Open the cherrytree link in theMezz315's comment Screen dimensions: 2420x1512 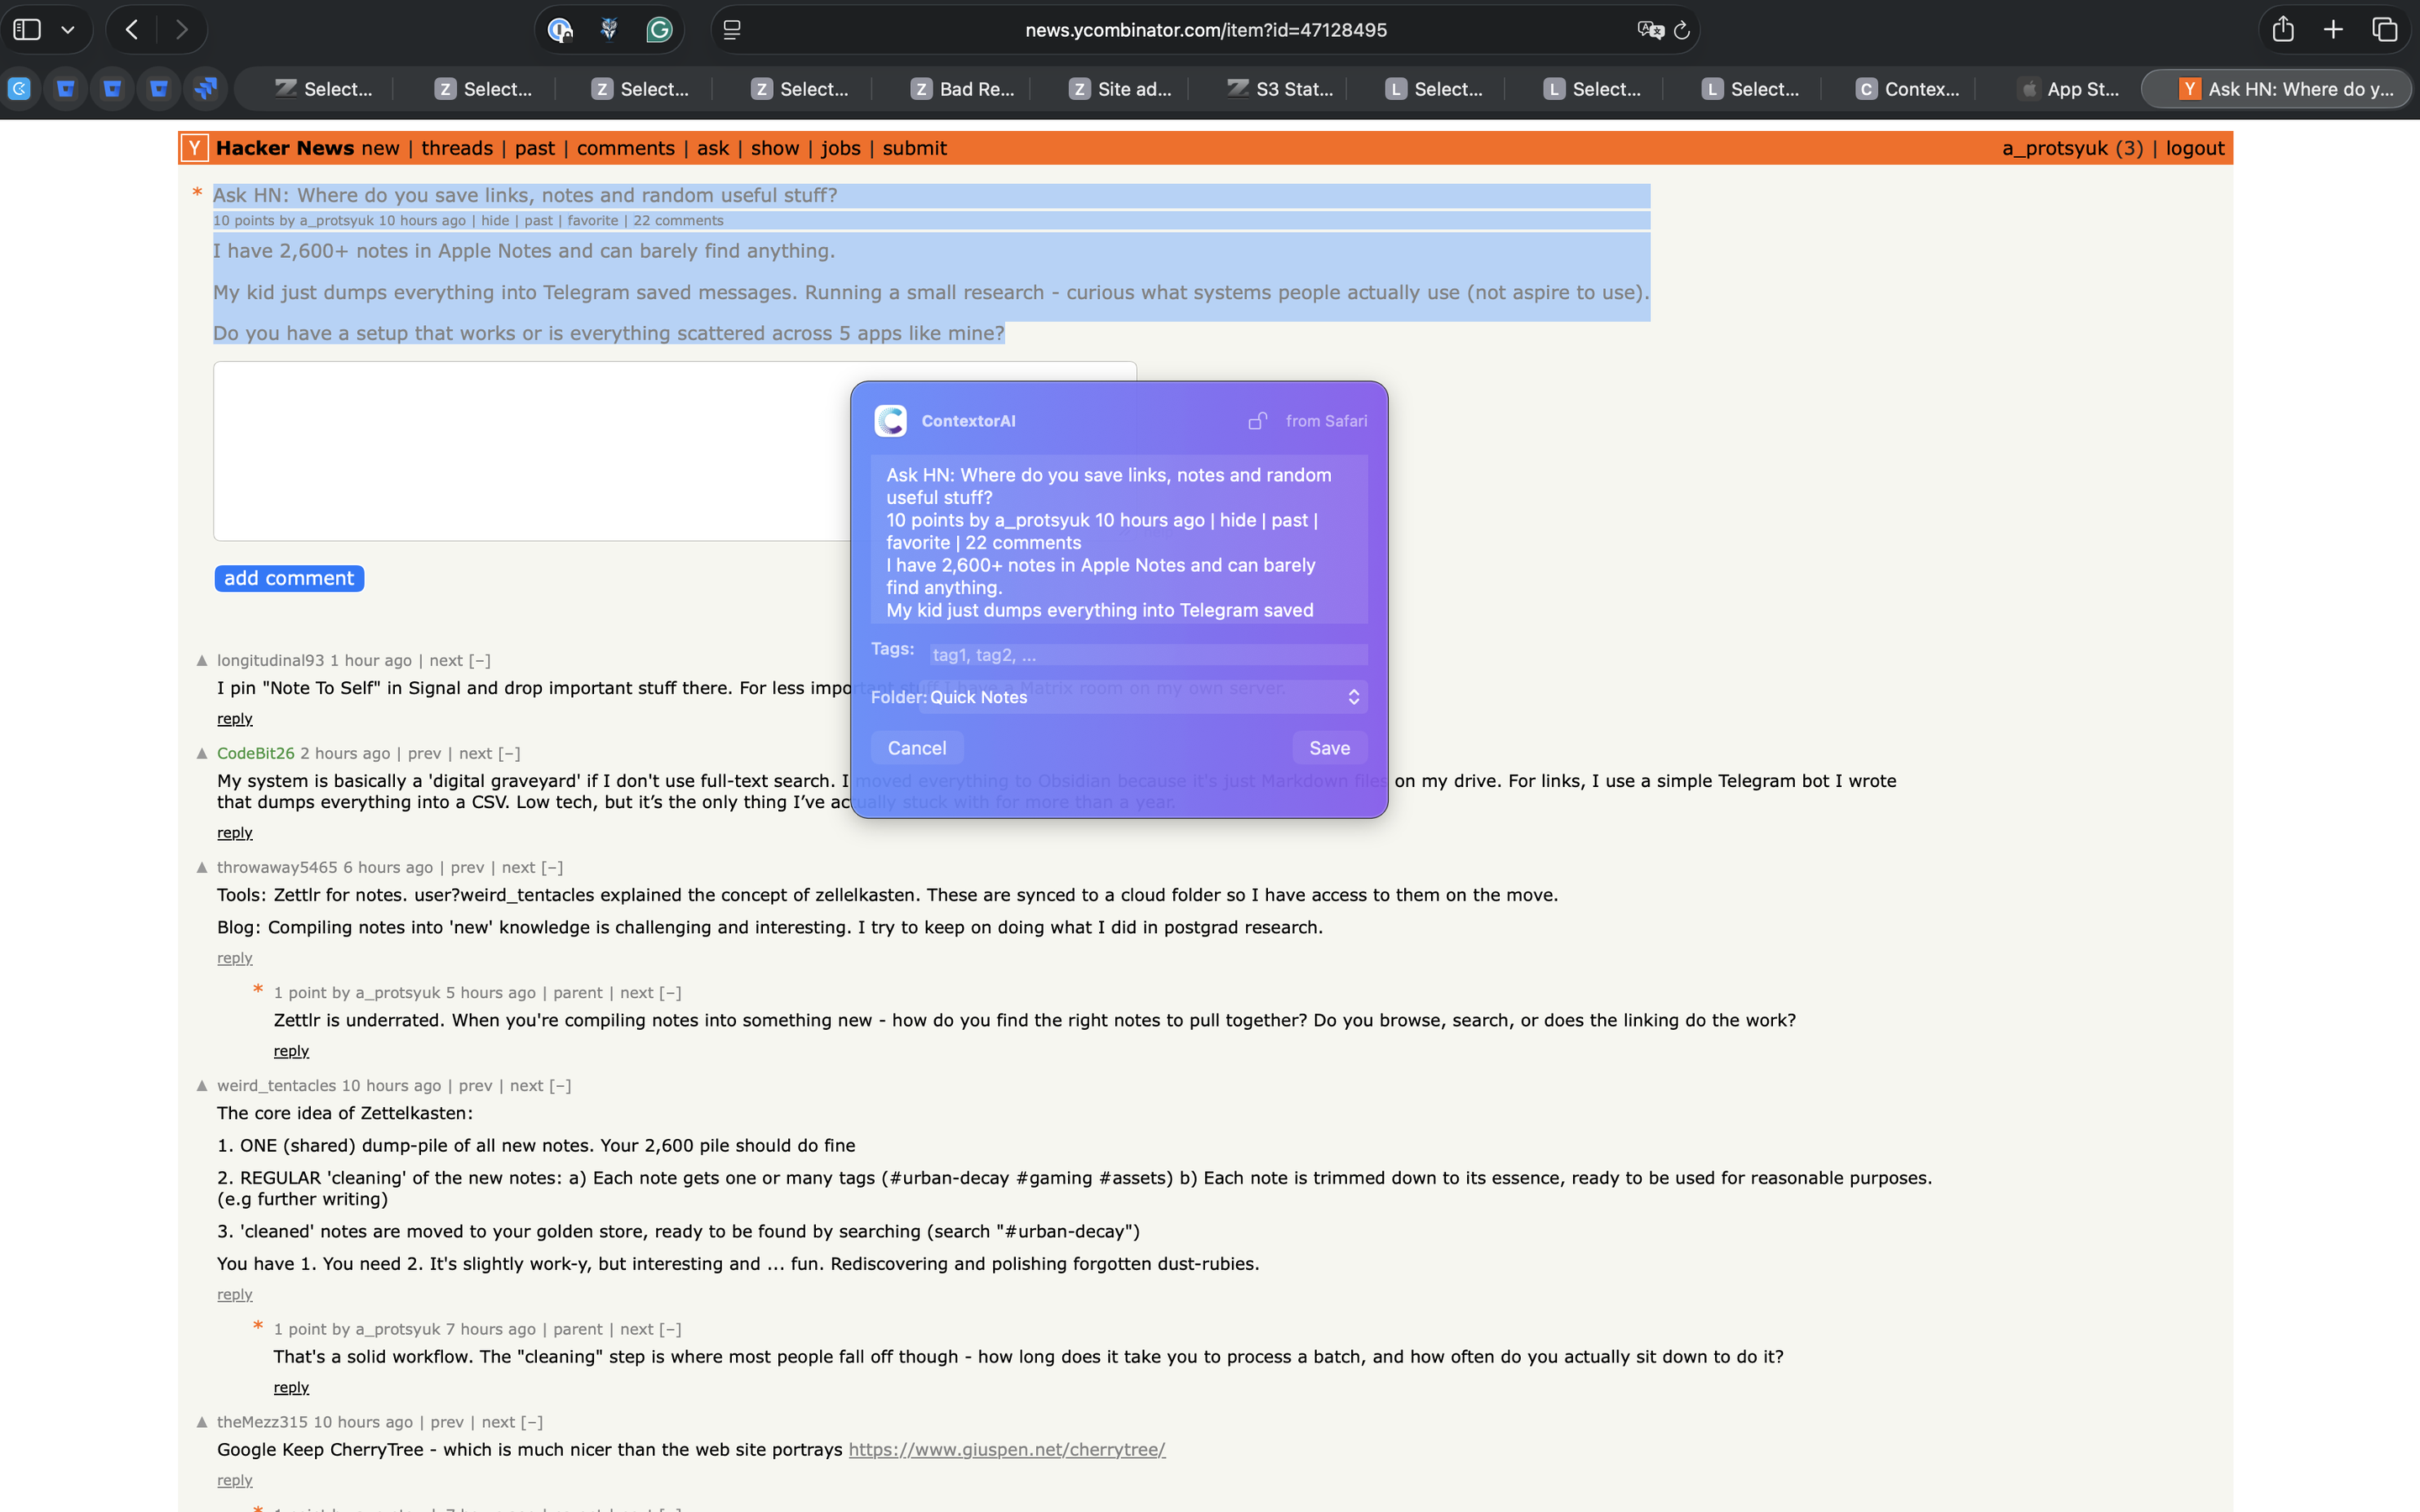[1006, 1448]
